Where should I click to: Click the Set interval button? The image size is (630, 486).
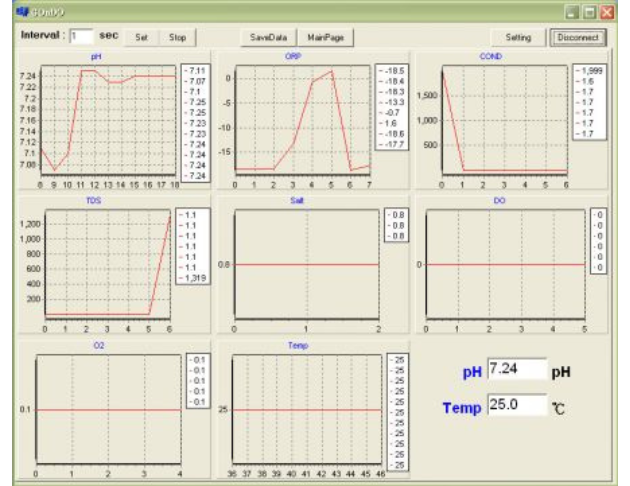tap(142, 36)
